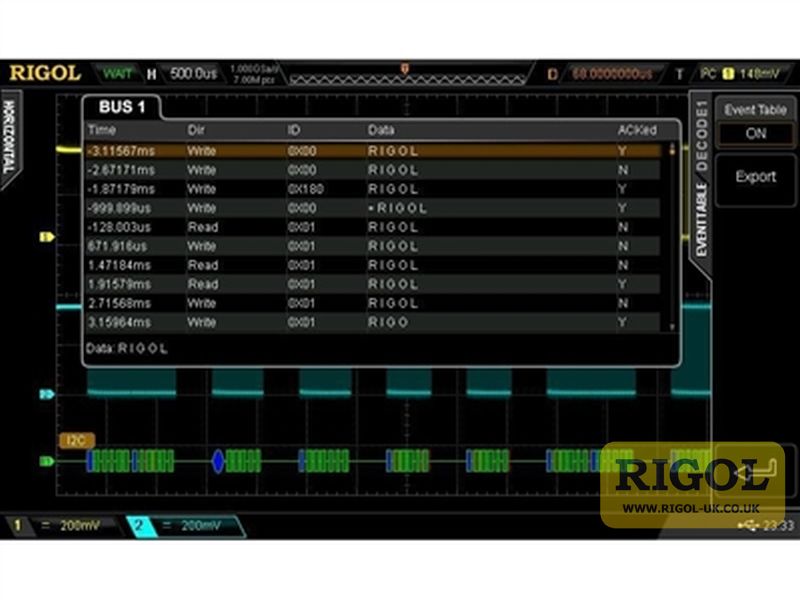Click the cyan channel 2 ground marker

pyautogui.click(x=47, y=394)
